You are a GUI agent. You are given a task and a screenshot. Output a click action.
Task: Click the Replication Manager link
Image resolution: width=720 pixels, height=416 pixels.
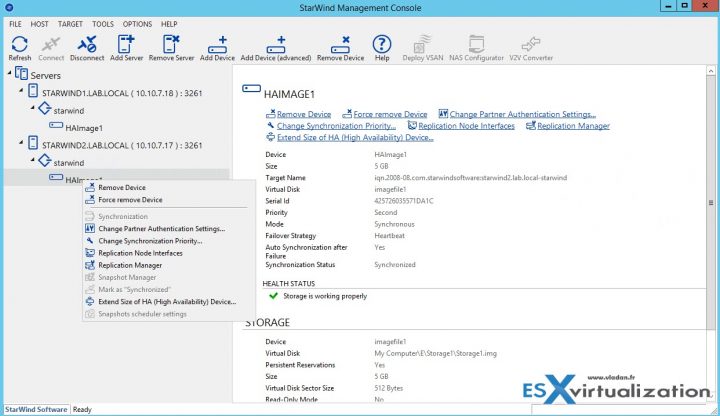click(573, 126)
